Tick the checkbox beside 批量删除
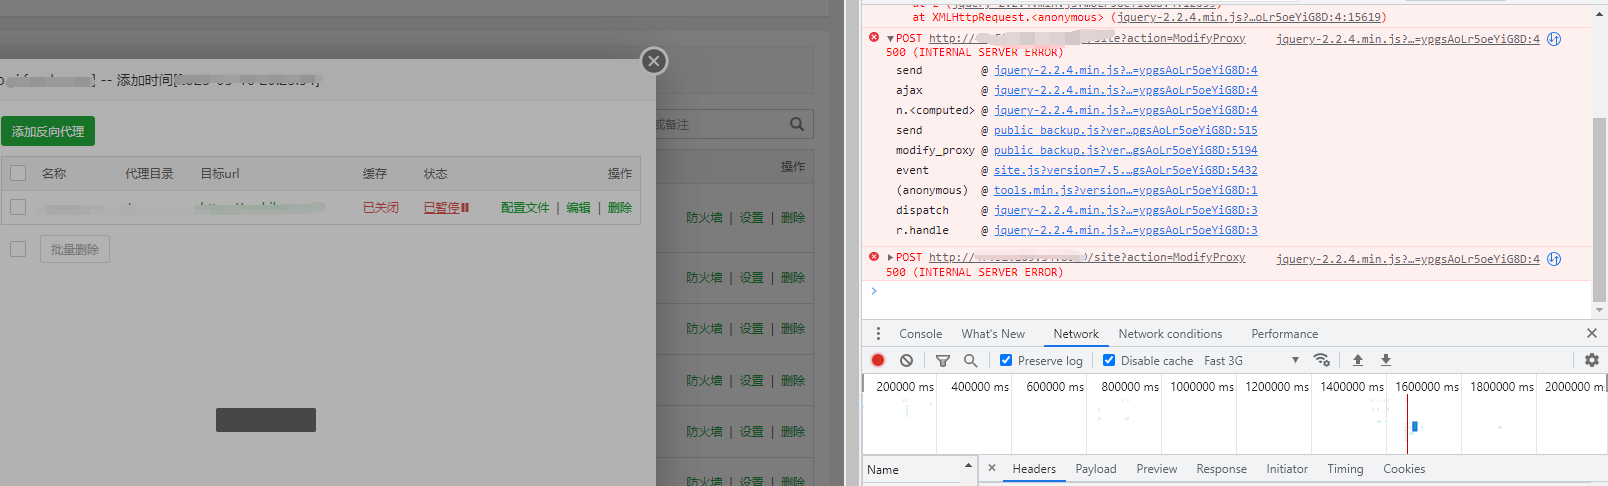 tap(18, 249)
